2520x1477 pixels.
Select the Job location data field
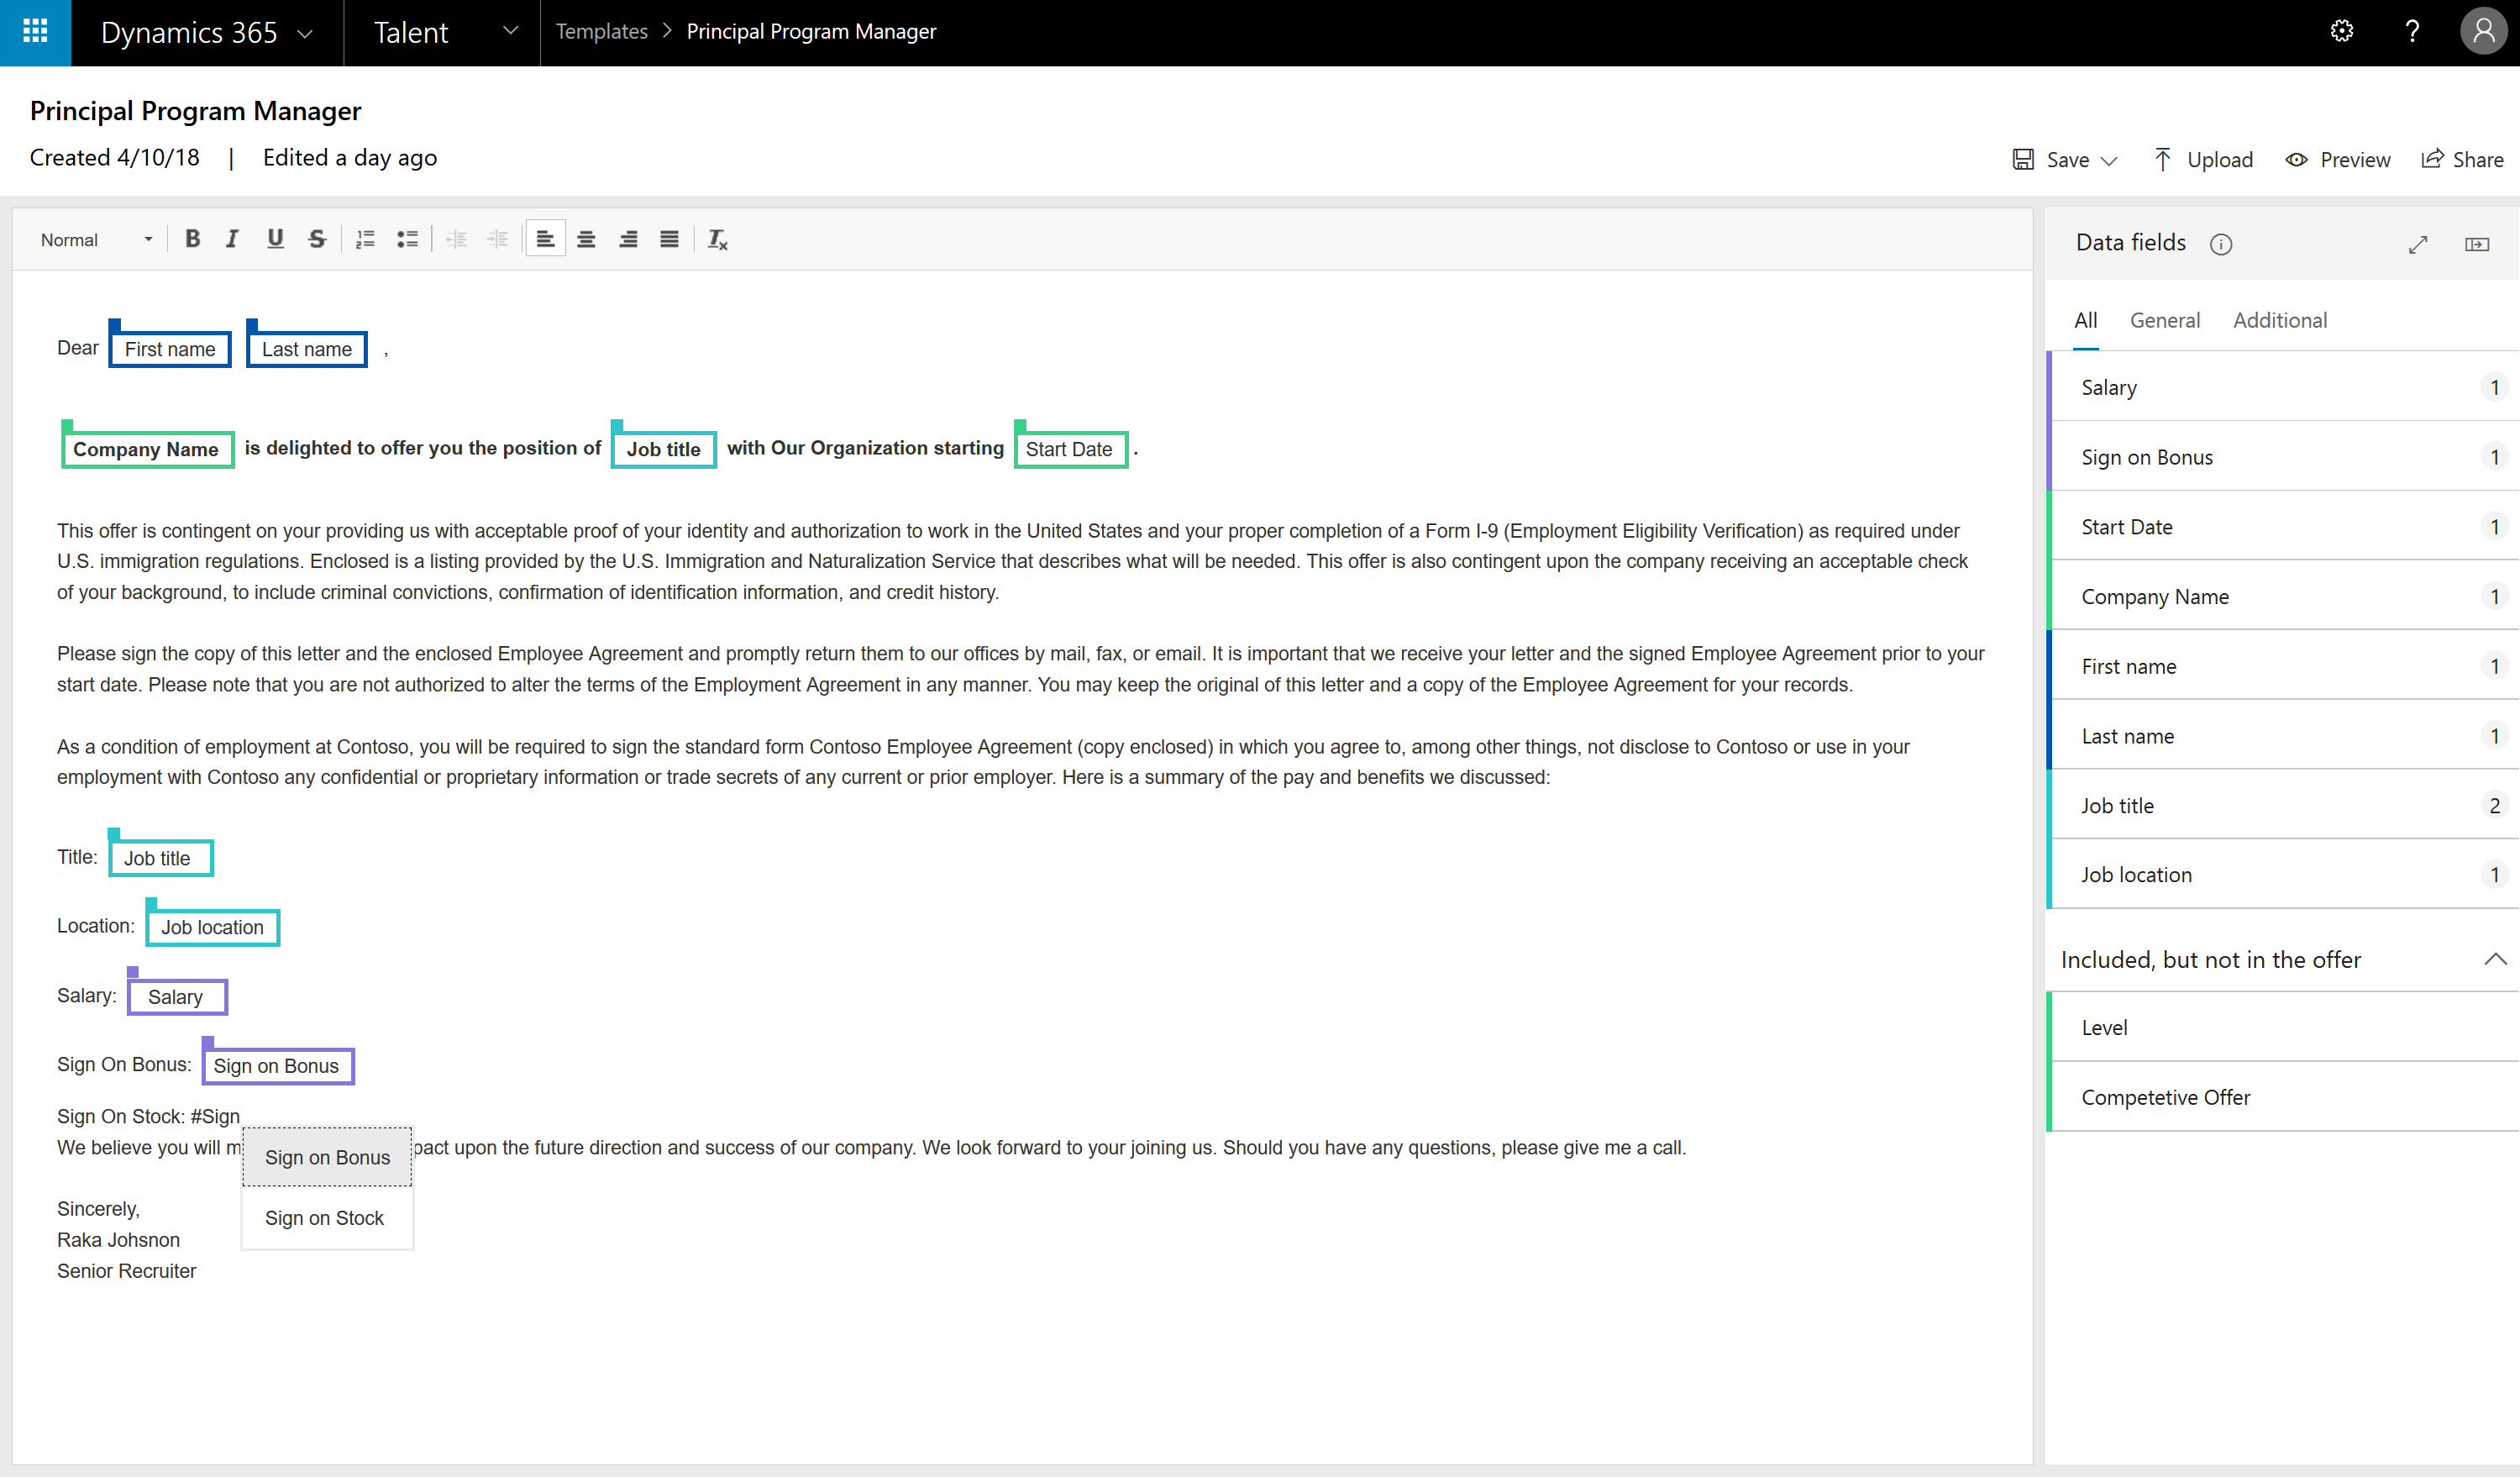2136,875
